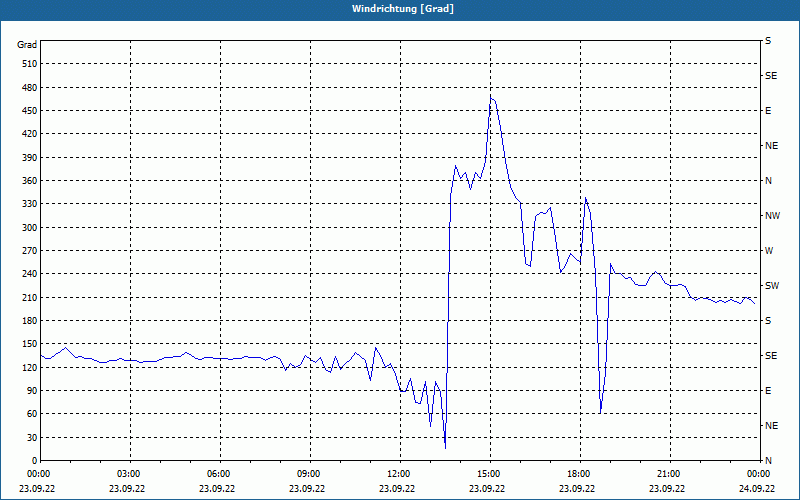This screenshot has height=500, width=800.
Task: Click the 21:00 time label
Action: tap(669, 474)
